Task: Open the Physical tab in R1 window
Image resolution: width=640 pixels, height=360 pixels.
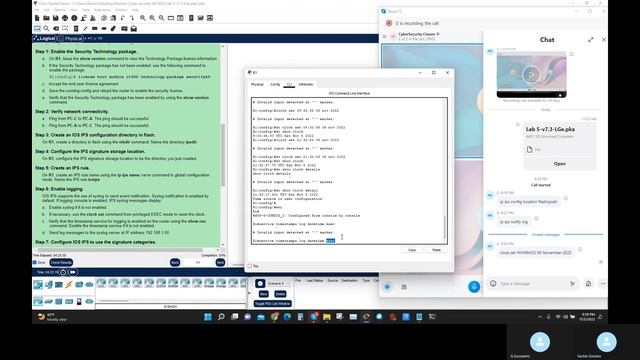Action: tap(257, 84)
